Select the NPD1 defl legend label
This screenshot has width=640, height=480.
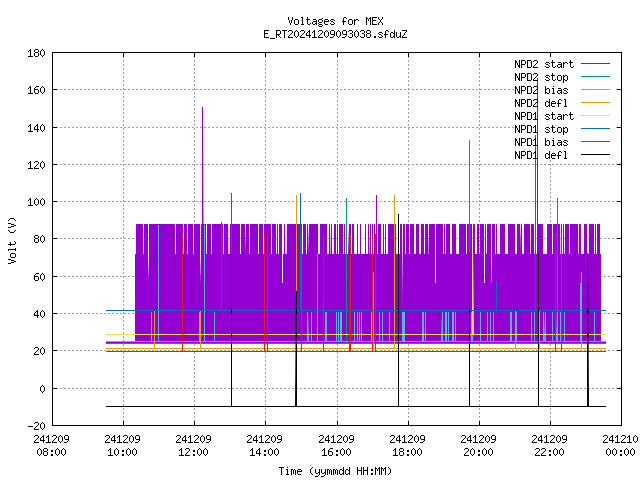541,155
